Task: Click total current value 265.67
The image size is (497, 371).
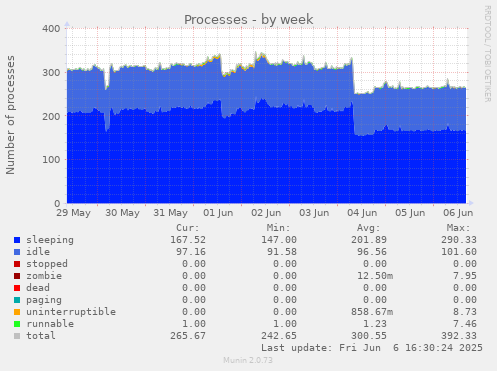Action: point(188,336)
